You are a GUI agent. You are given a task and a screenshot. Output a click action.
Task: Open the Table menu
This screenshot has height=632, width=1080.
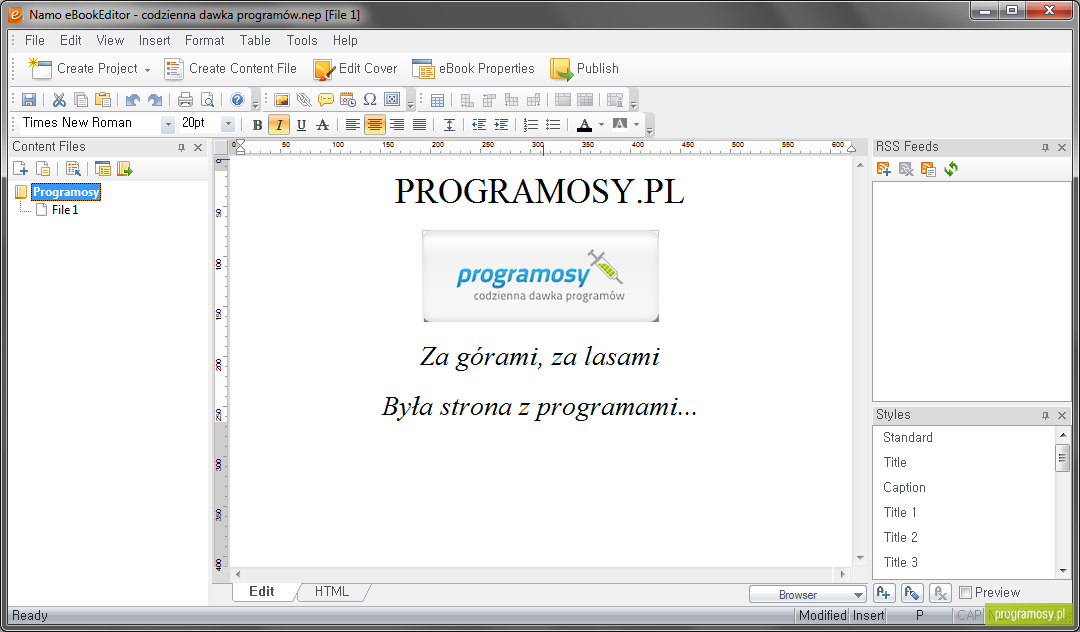tap(255, 41)
